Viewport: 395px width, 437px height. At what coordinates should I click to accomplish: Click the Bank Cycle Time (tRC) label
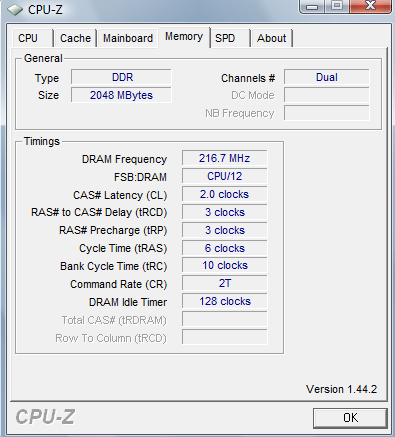click(114, 267)
